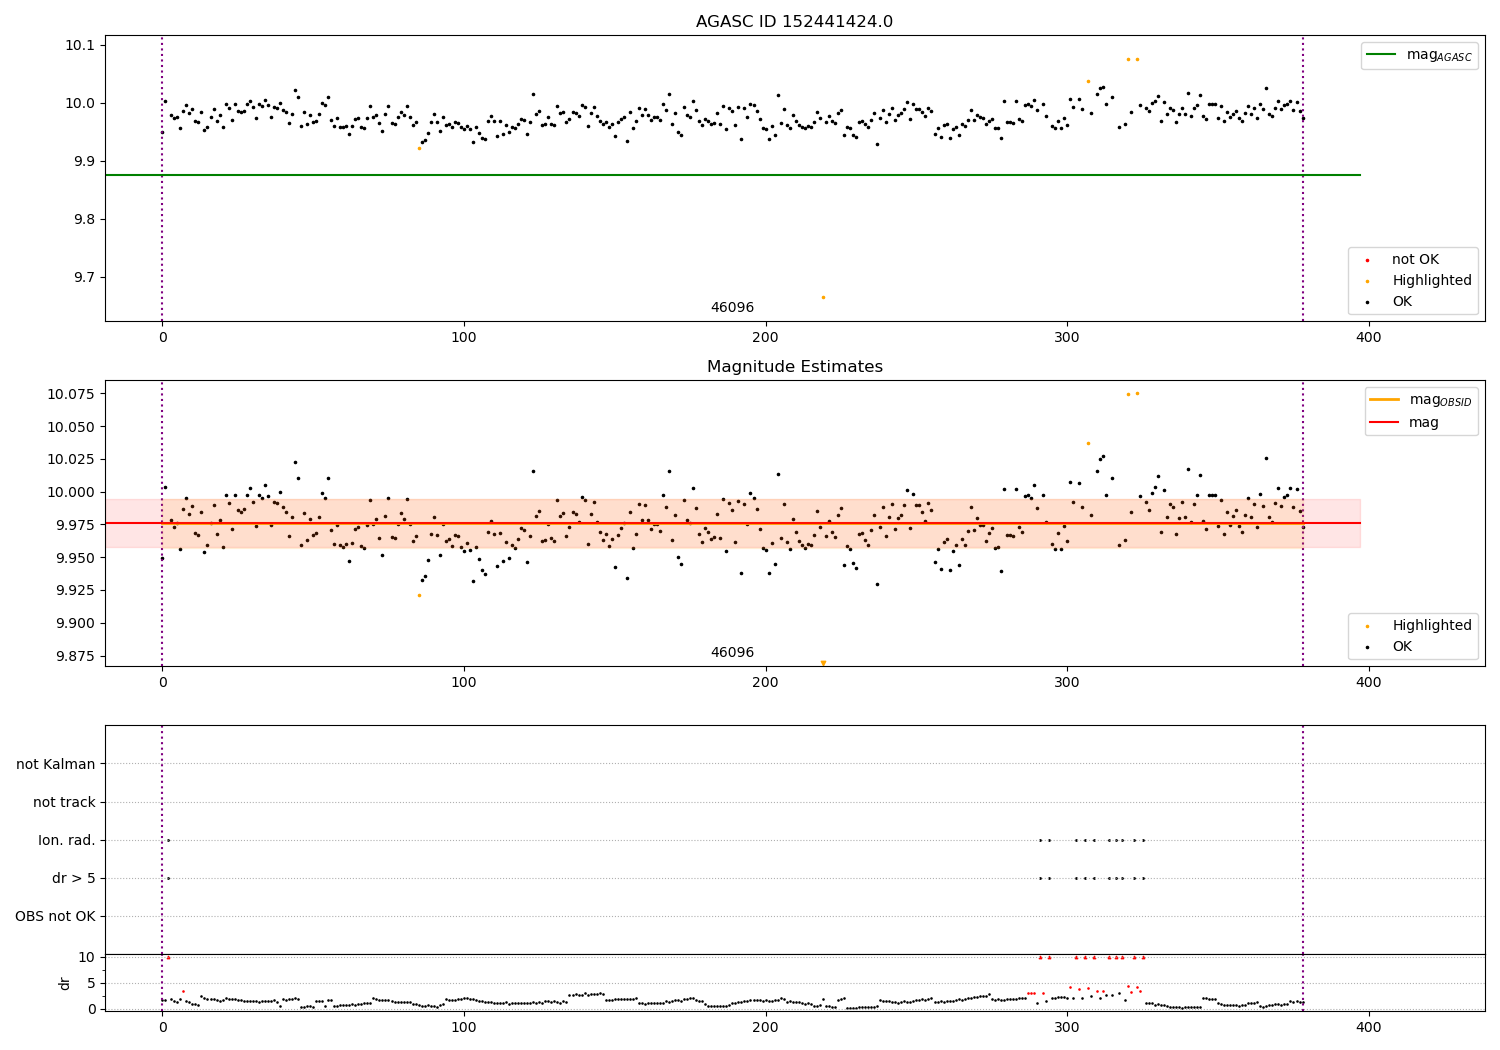Image resolution: width=1500 pixels, height=1050 pixels.
Task: Click the orange downward triangle marker in middle plot
Action: (x=823, y=663)
